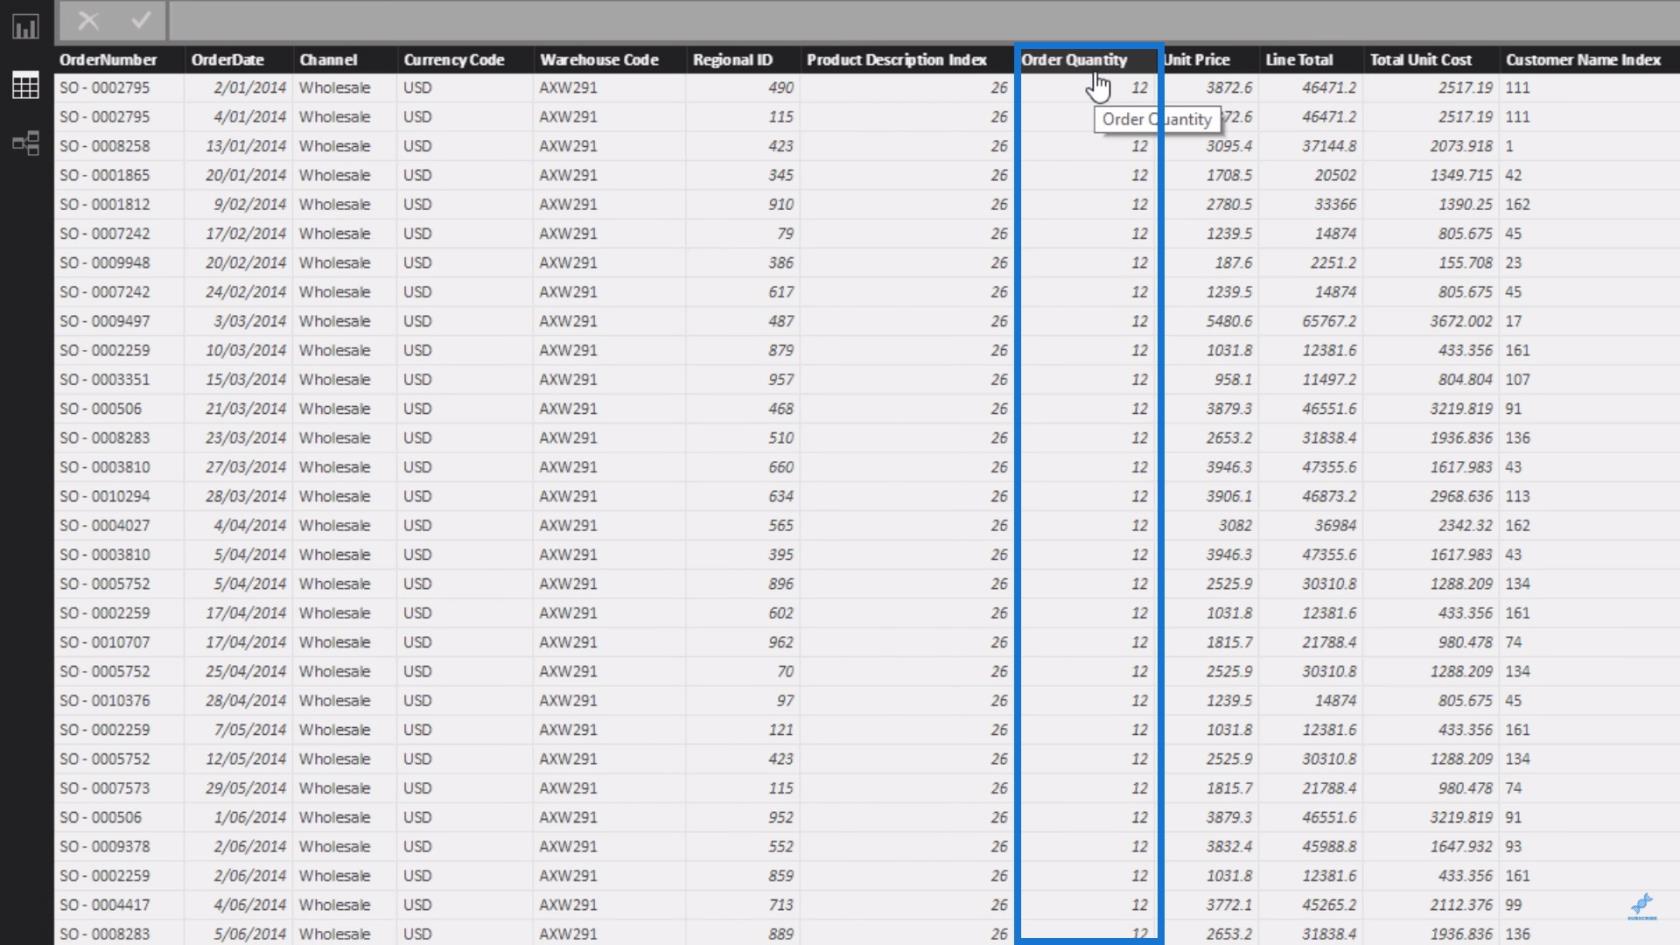1680x945 pixels.
Task: Click order number SO - 0010376
Action: click(105, 701)
